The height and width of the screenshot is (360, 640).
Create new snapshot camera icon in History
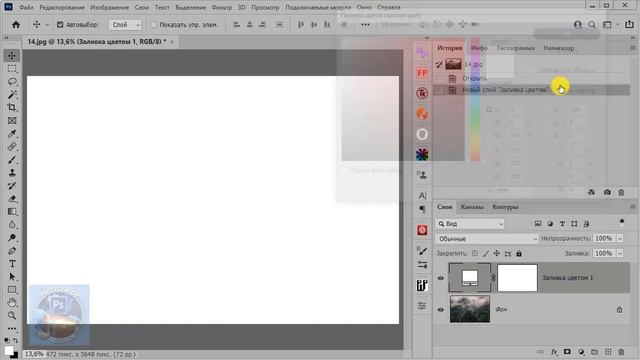pos(607,192)
